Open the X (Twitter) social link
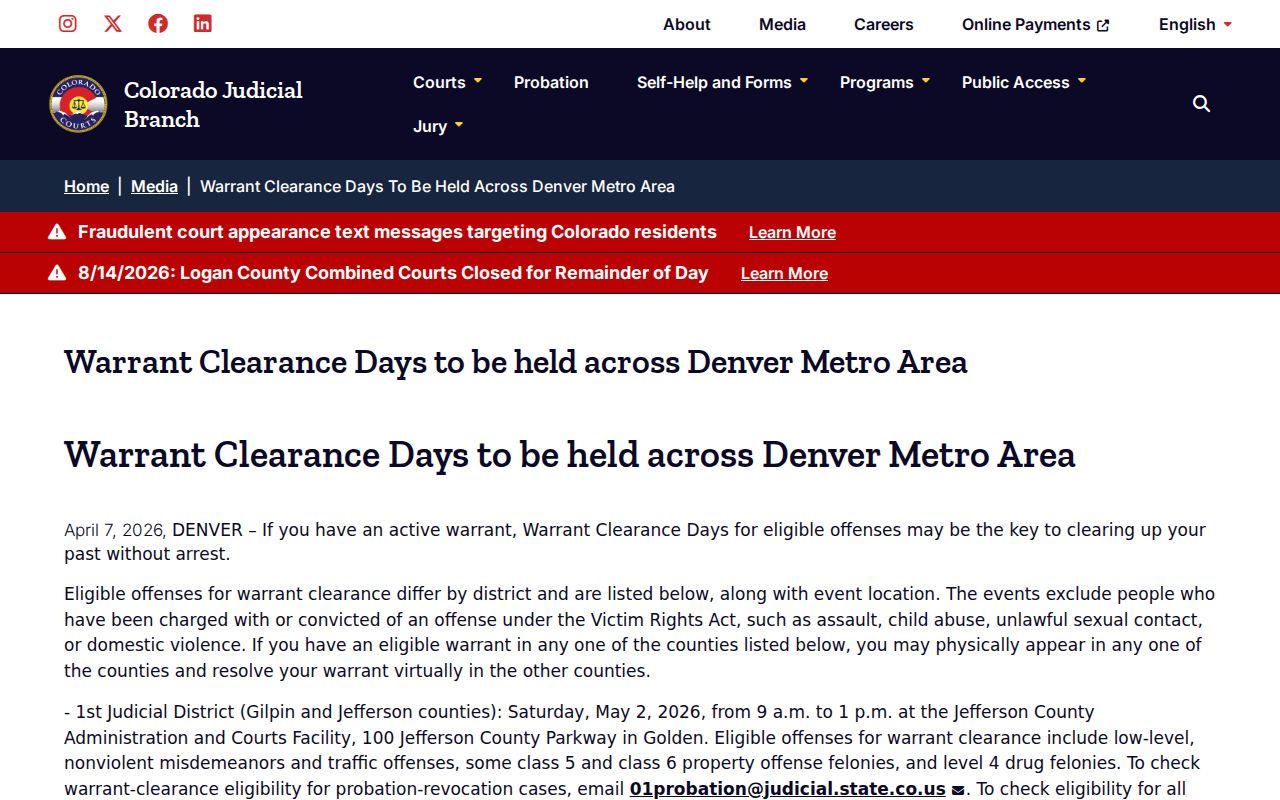Screen dimensions: 1280x800 pos(113,24)
